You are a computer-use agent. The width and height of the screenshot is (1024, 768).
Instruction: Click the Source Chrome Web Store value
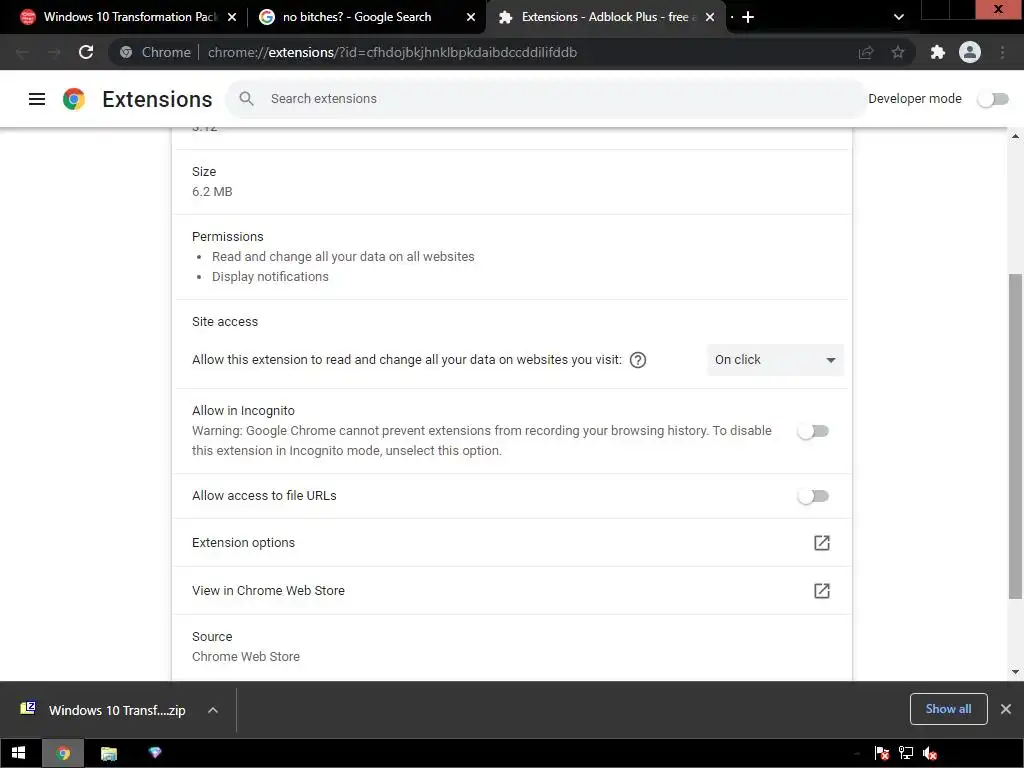coord(246,656)
